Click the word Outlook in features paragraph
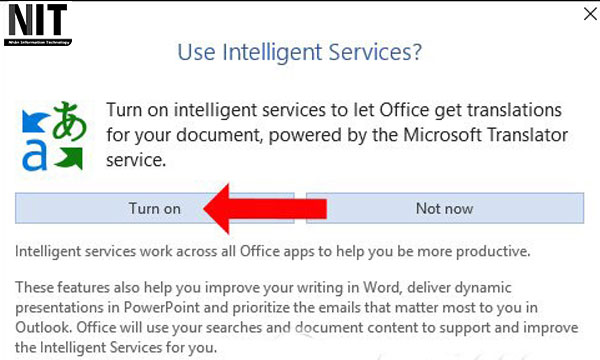This screenshot has height=360, width=600. coord(43,327)
